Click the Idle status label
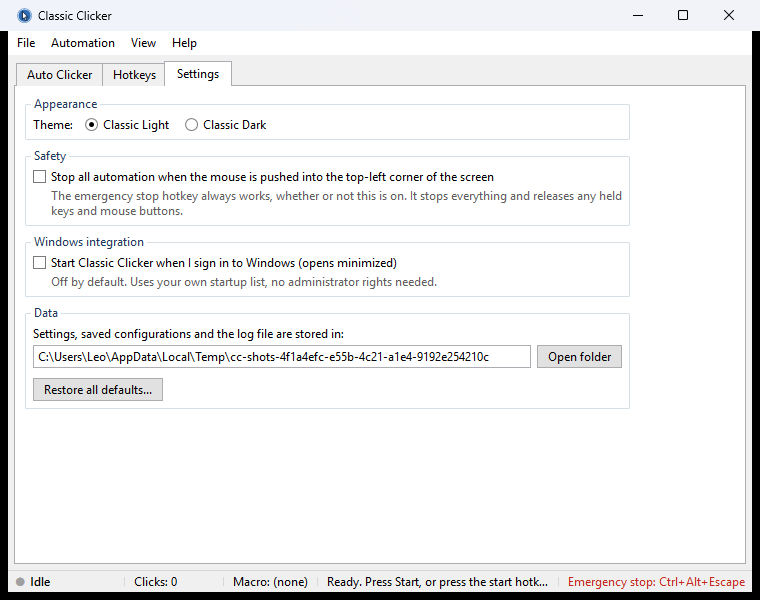 40,582
